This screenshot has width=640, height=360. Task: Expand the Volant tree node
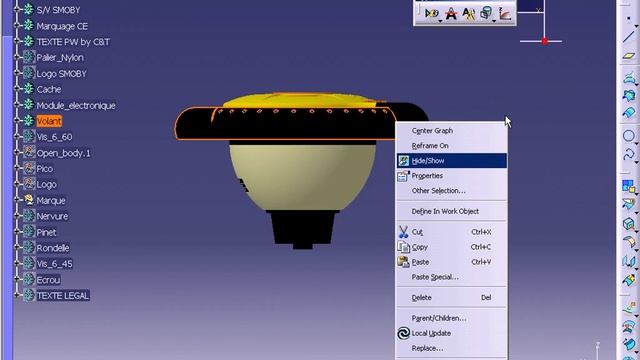coord(17,120)
